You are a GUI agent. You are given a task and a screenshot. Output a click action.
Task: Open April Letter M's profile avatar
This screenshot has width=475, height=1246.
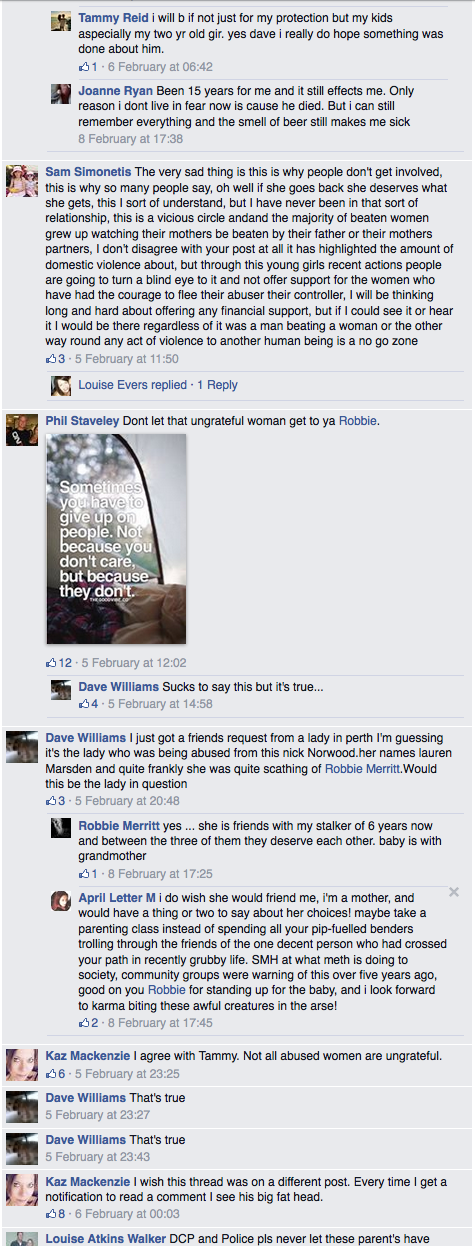click(61, 899)
